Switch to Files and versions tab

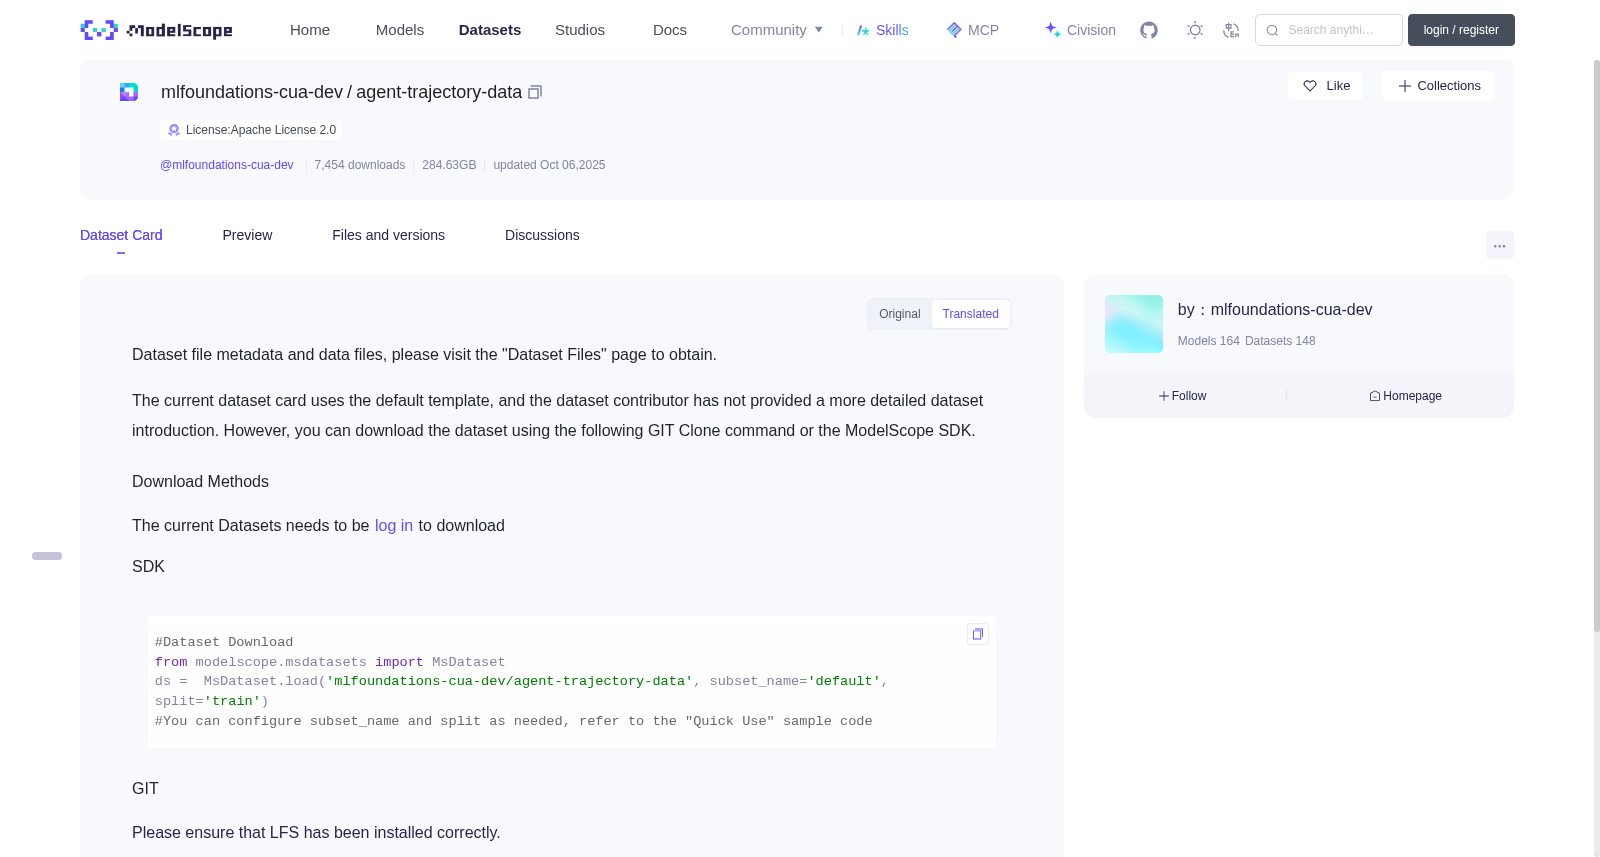pos(388,235)
